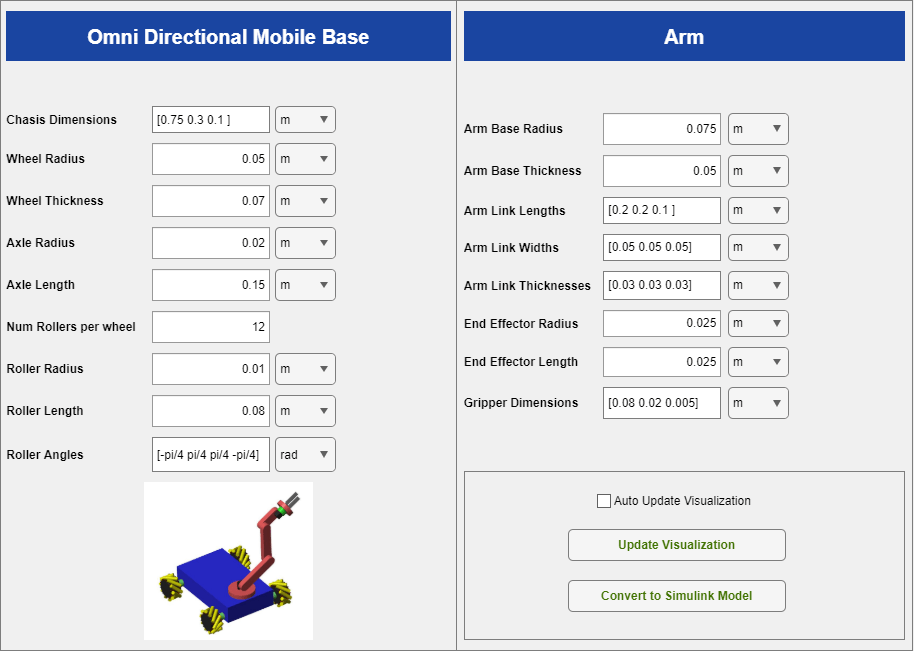Open End Effector Length unit dropdown

(x=758, y=362)
